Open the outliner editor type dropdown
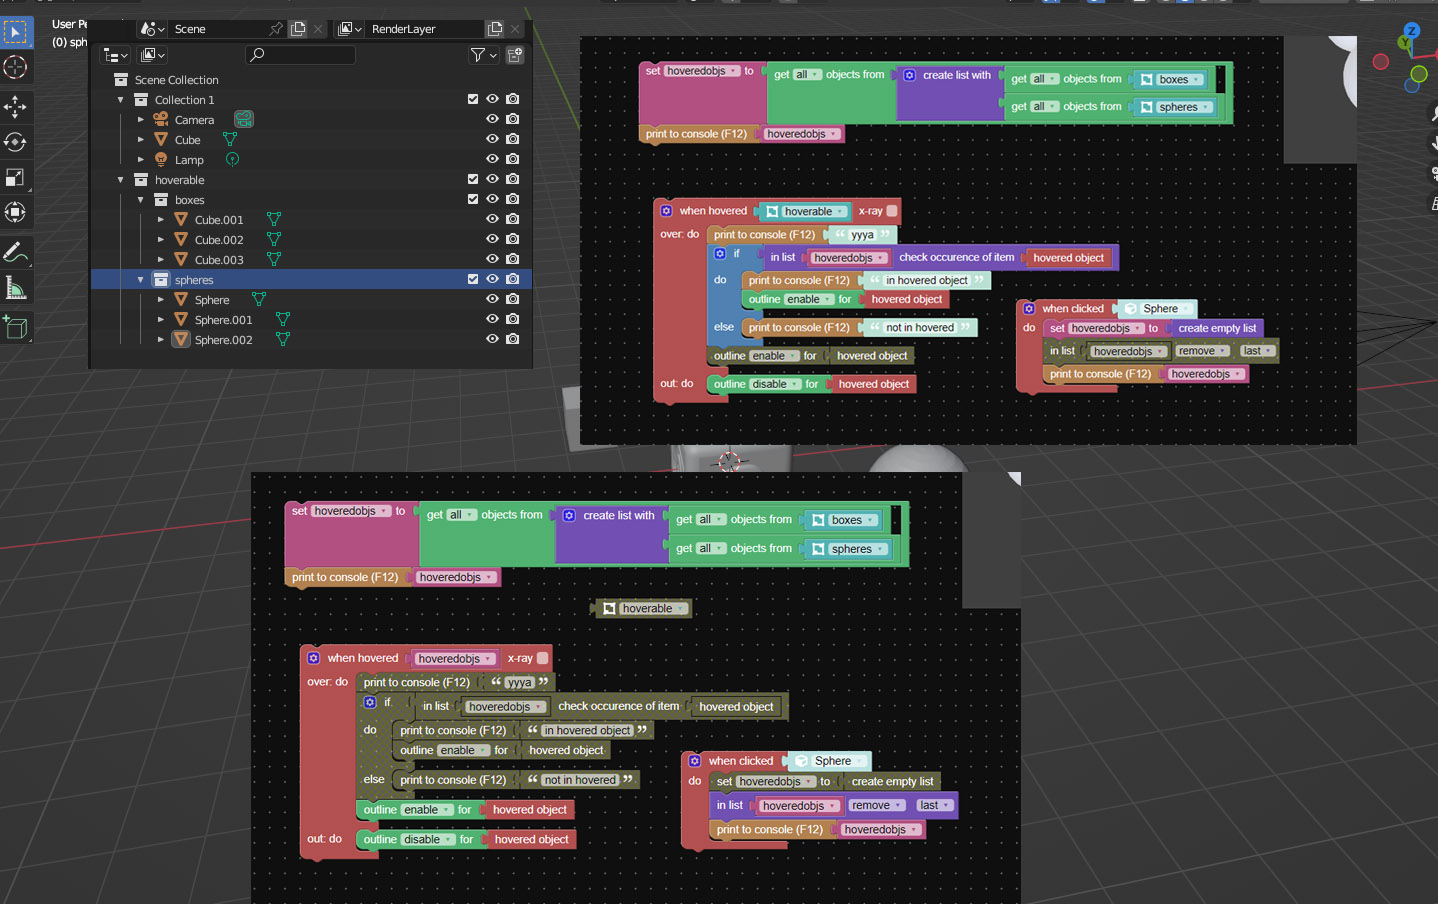This screenshot has width=1438, height=904. click(x=117, y=55)
